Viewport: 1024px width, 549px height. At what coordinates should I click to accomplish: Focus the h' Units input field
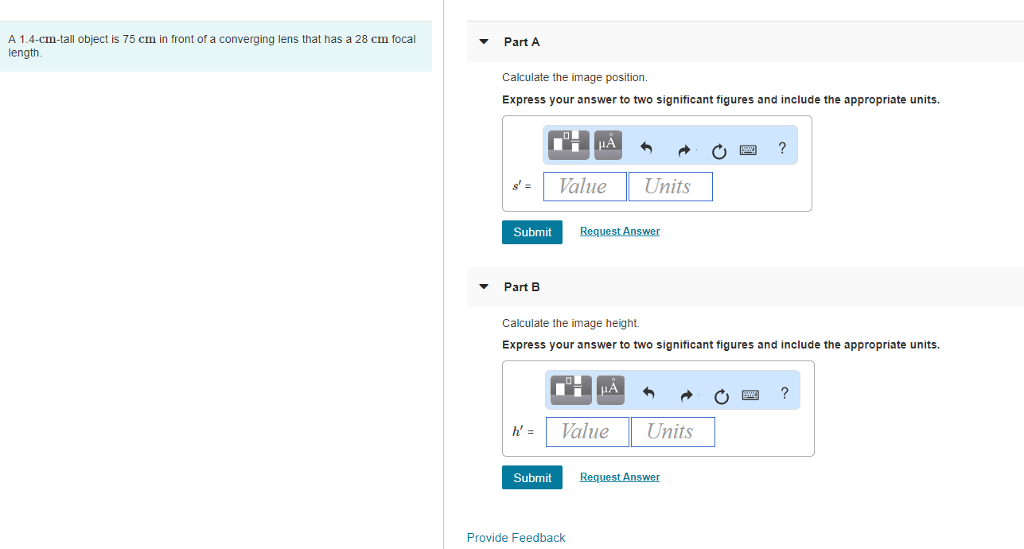[672, 432]
